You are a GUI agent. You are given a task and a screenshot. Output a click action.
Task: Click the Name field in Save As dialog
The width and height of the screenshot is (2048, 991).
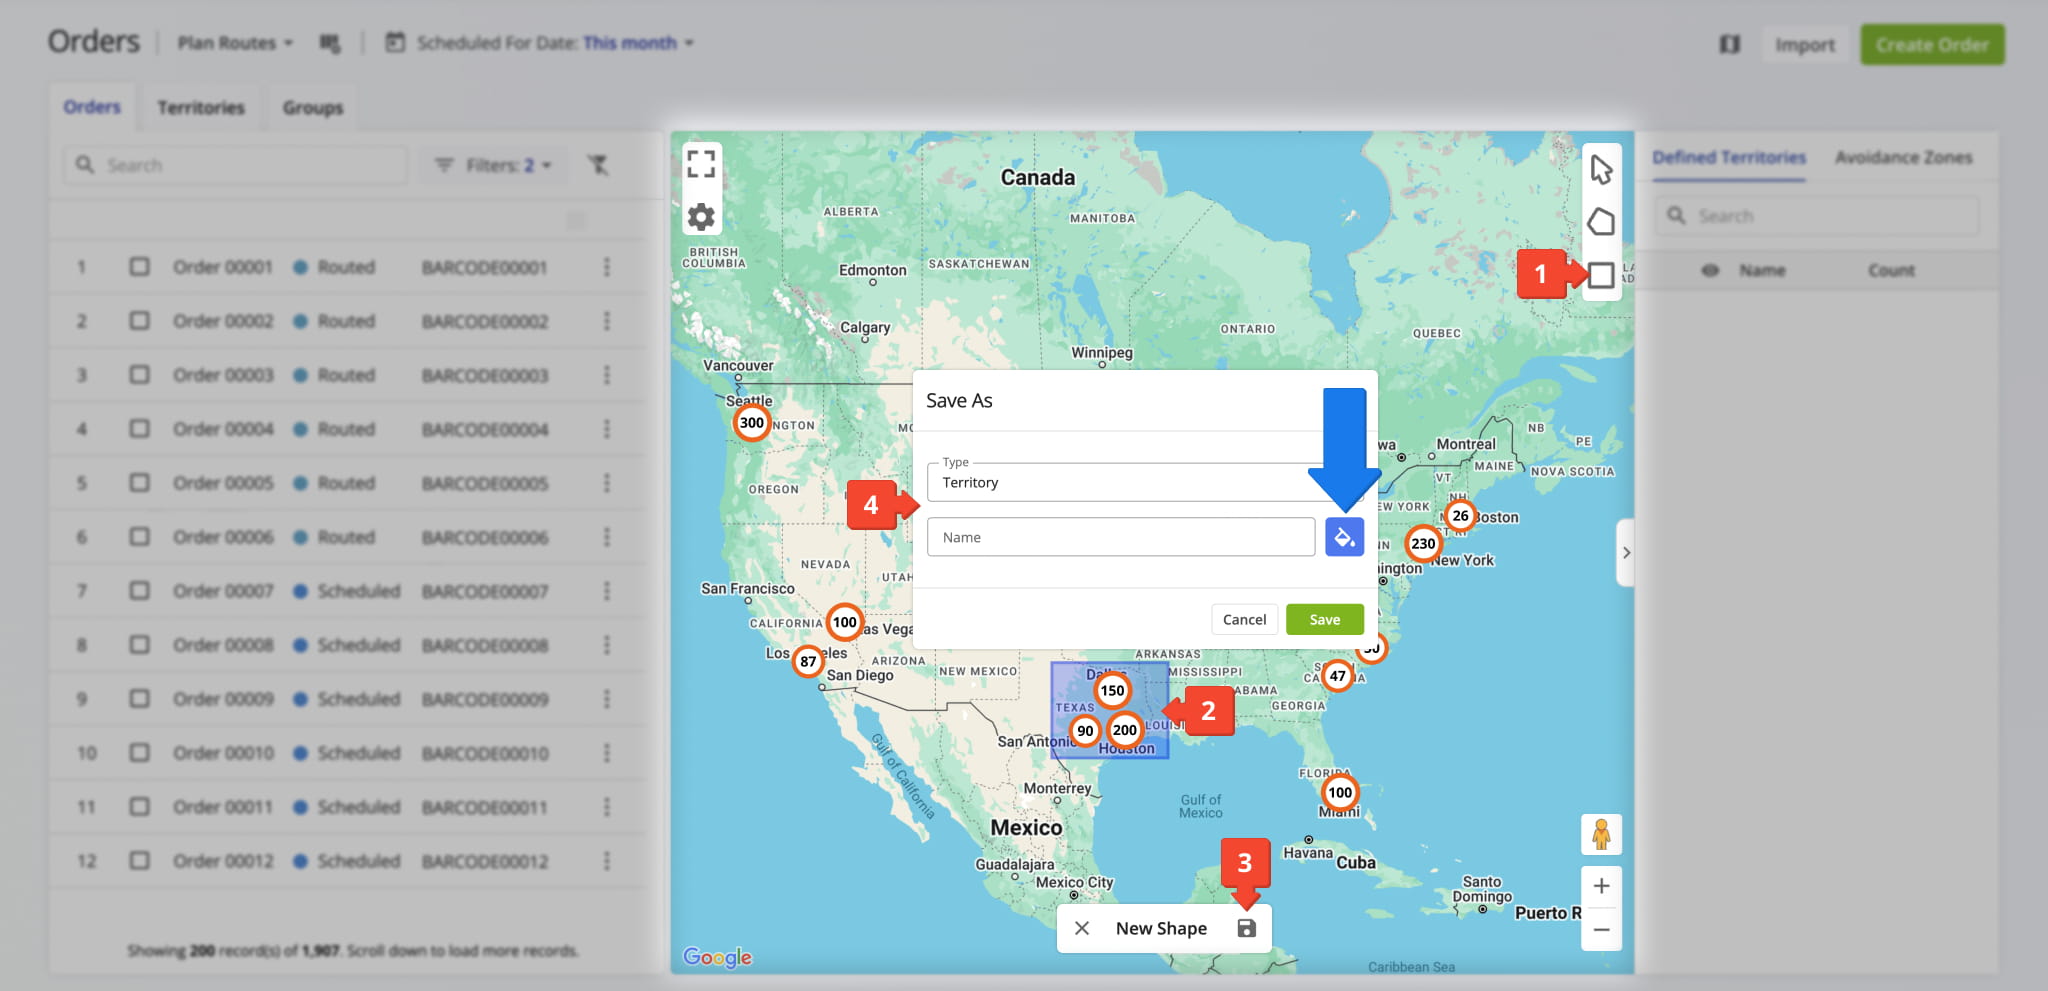1121,537
